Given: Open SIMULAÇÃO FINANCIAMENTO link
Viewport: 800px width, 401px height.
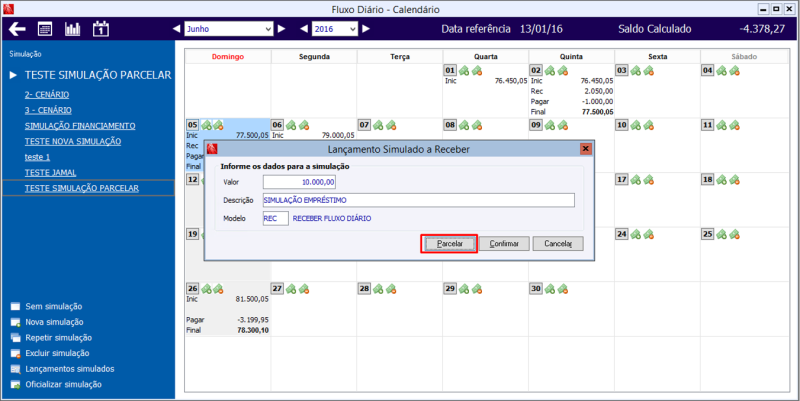Looking at the screenshot, I should click(80, 126).
